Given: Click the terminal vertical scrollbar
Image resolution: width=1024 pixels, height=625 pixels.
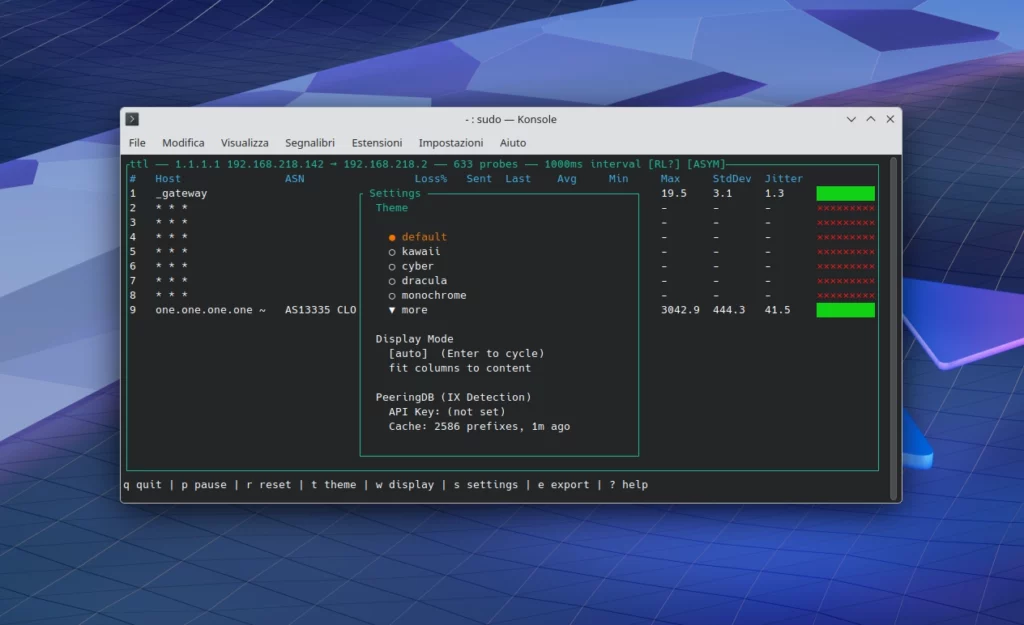Looking at the screenshot, I should 894,328.
